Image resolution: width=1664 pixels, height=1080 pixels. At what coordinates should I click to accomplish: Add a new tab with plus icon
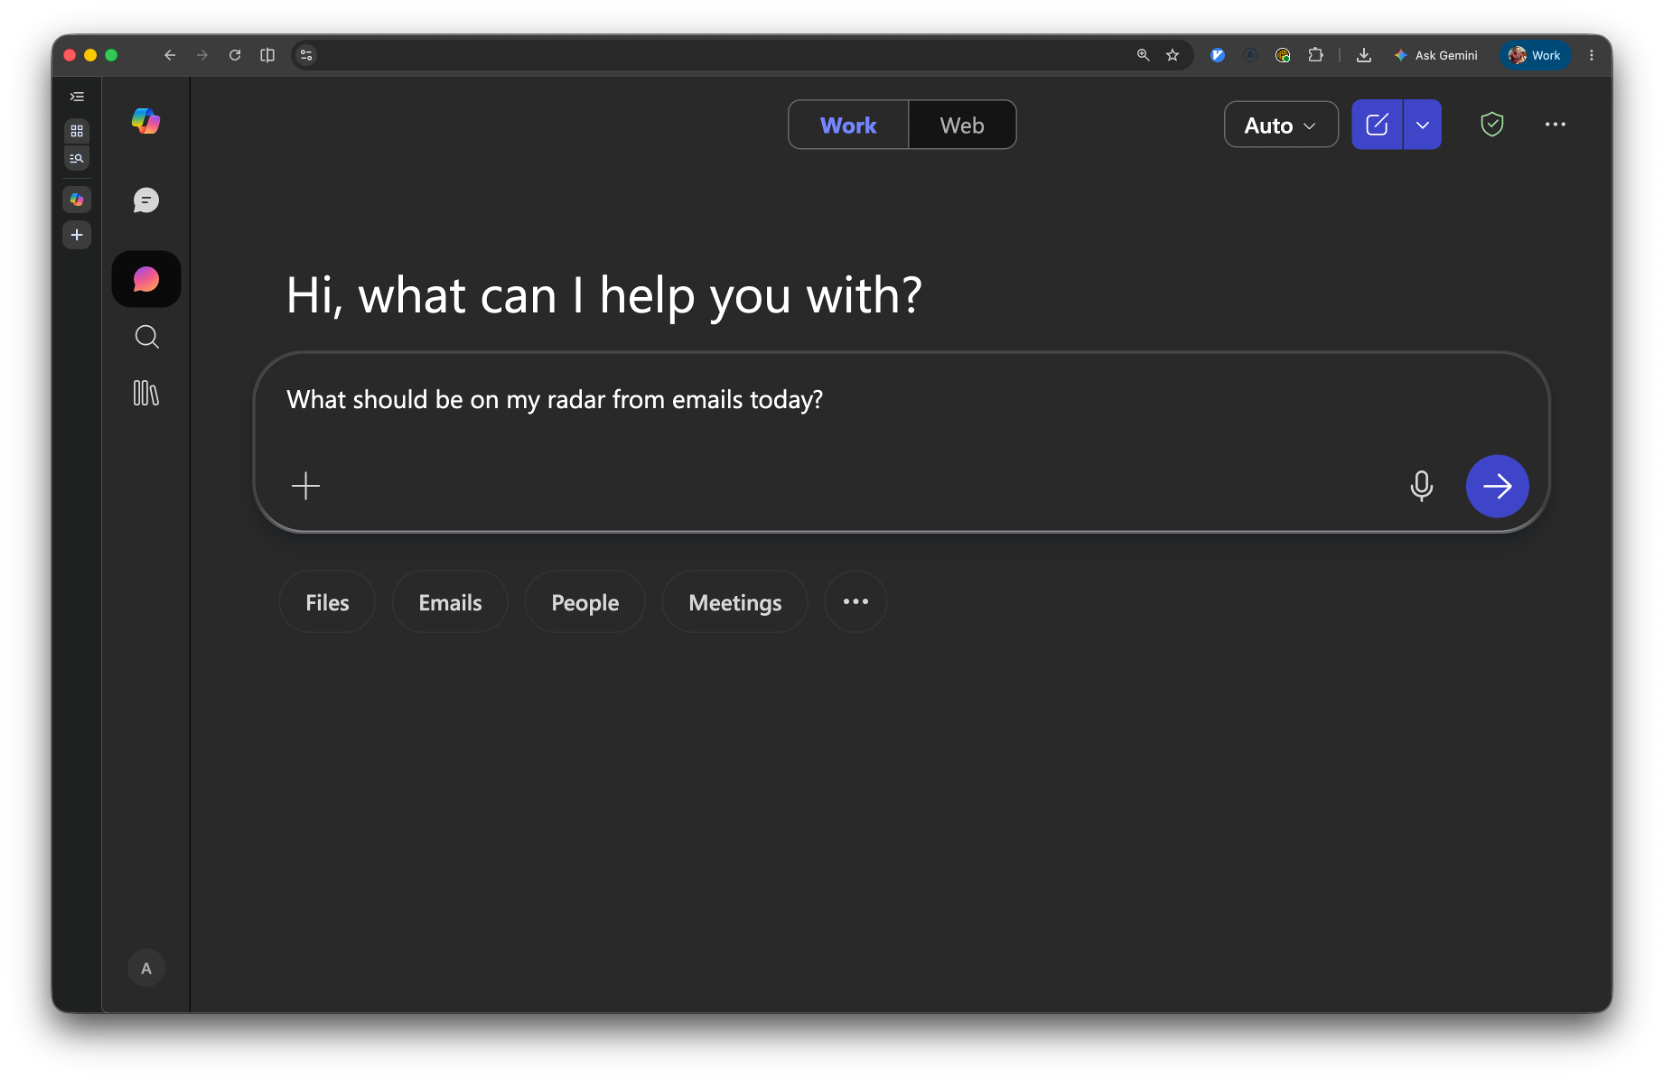77,235
